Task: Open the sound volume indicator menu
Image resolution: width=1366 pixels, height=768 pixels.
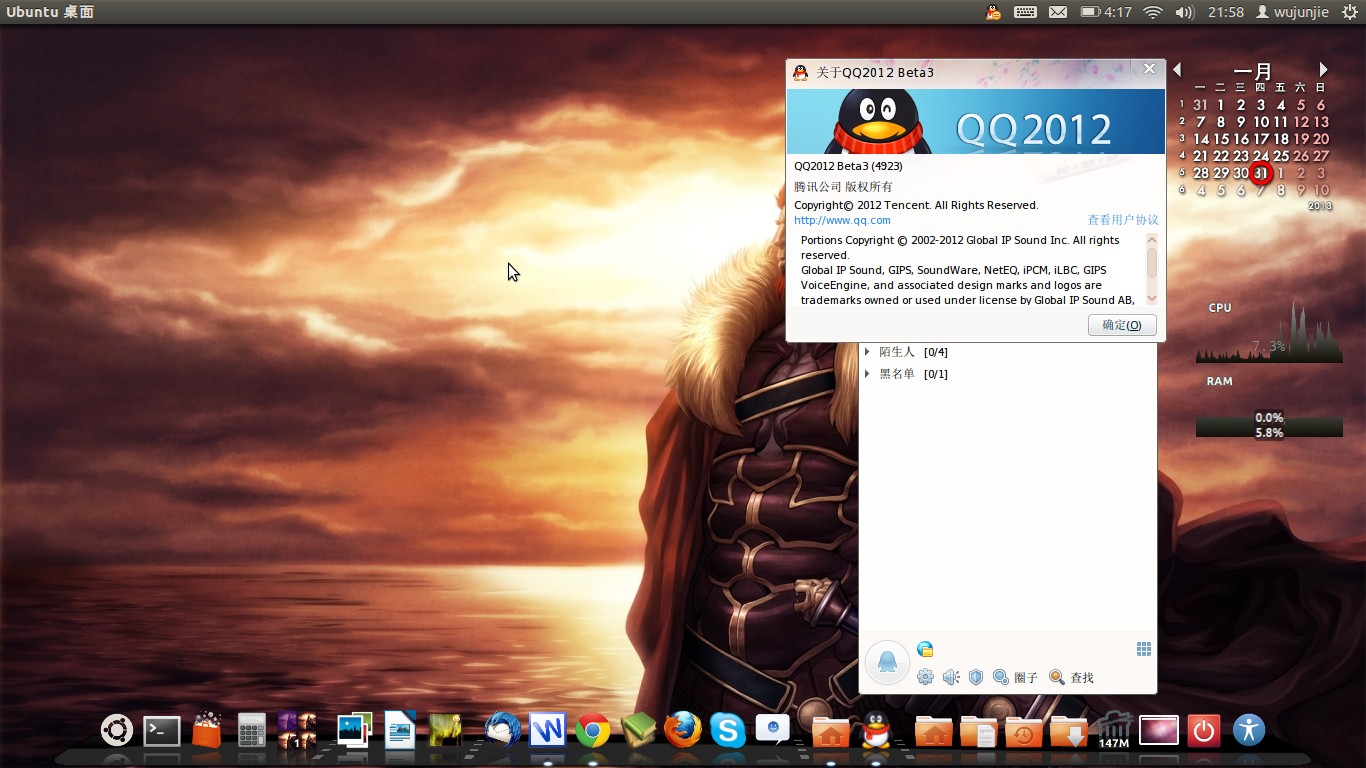Action: click(x=1185, y=12)
